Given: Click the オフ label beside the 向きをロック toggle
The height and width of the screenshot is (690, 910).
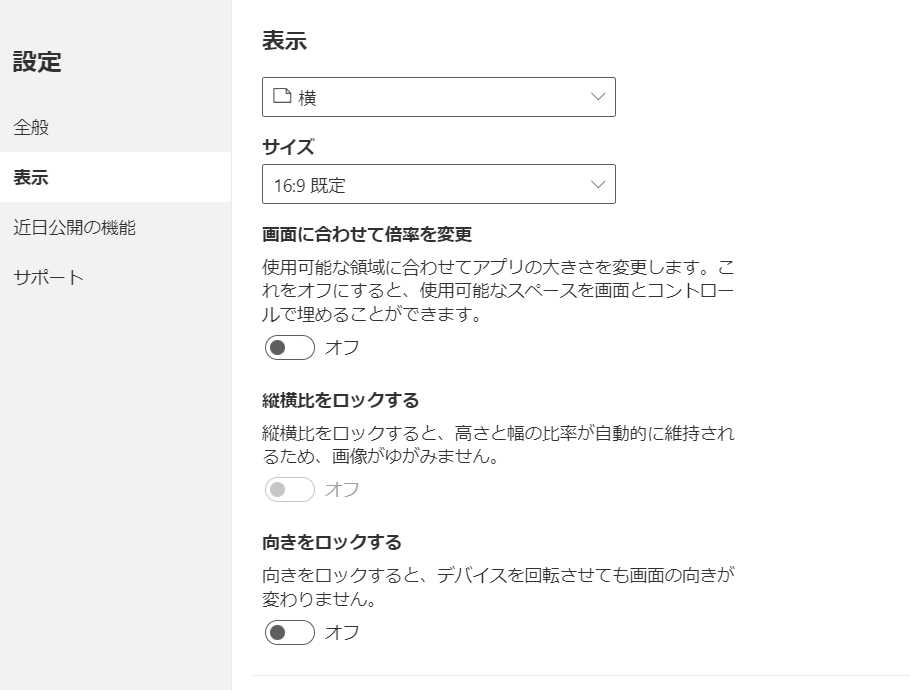Looking at the screenshot, I should tap(342, 633).
